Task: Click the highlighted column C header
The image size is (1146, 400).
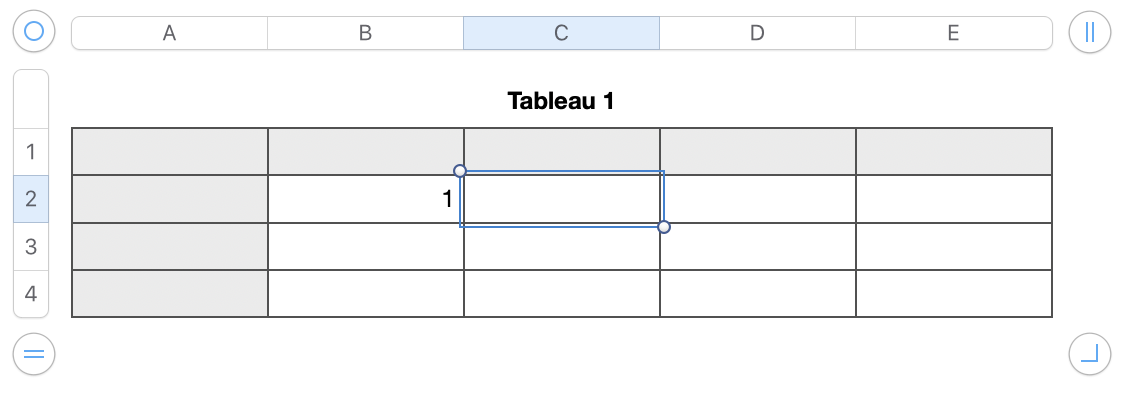Action: (x=561, y=33)
